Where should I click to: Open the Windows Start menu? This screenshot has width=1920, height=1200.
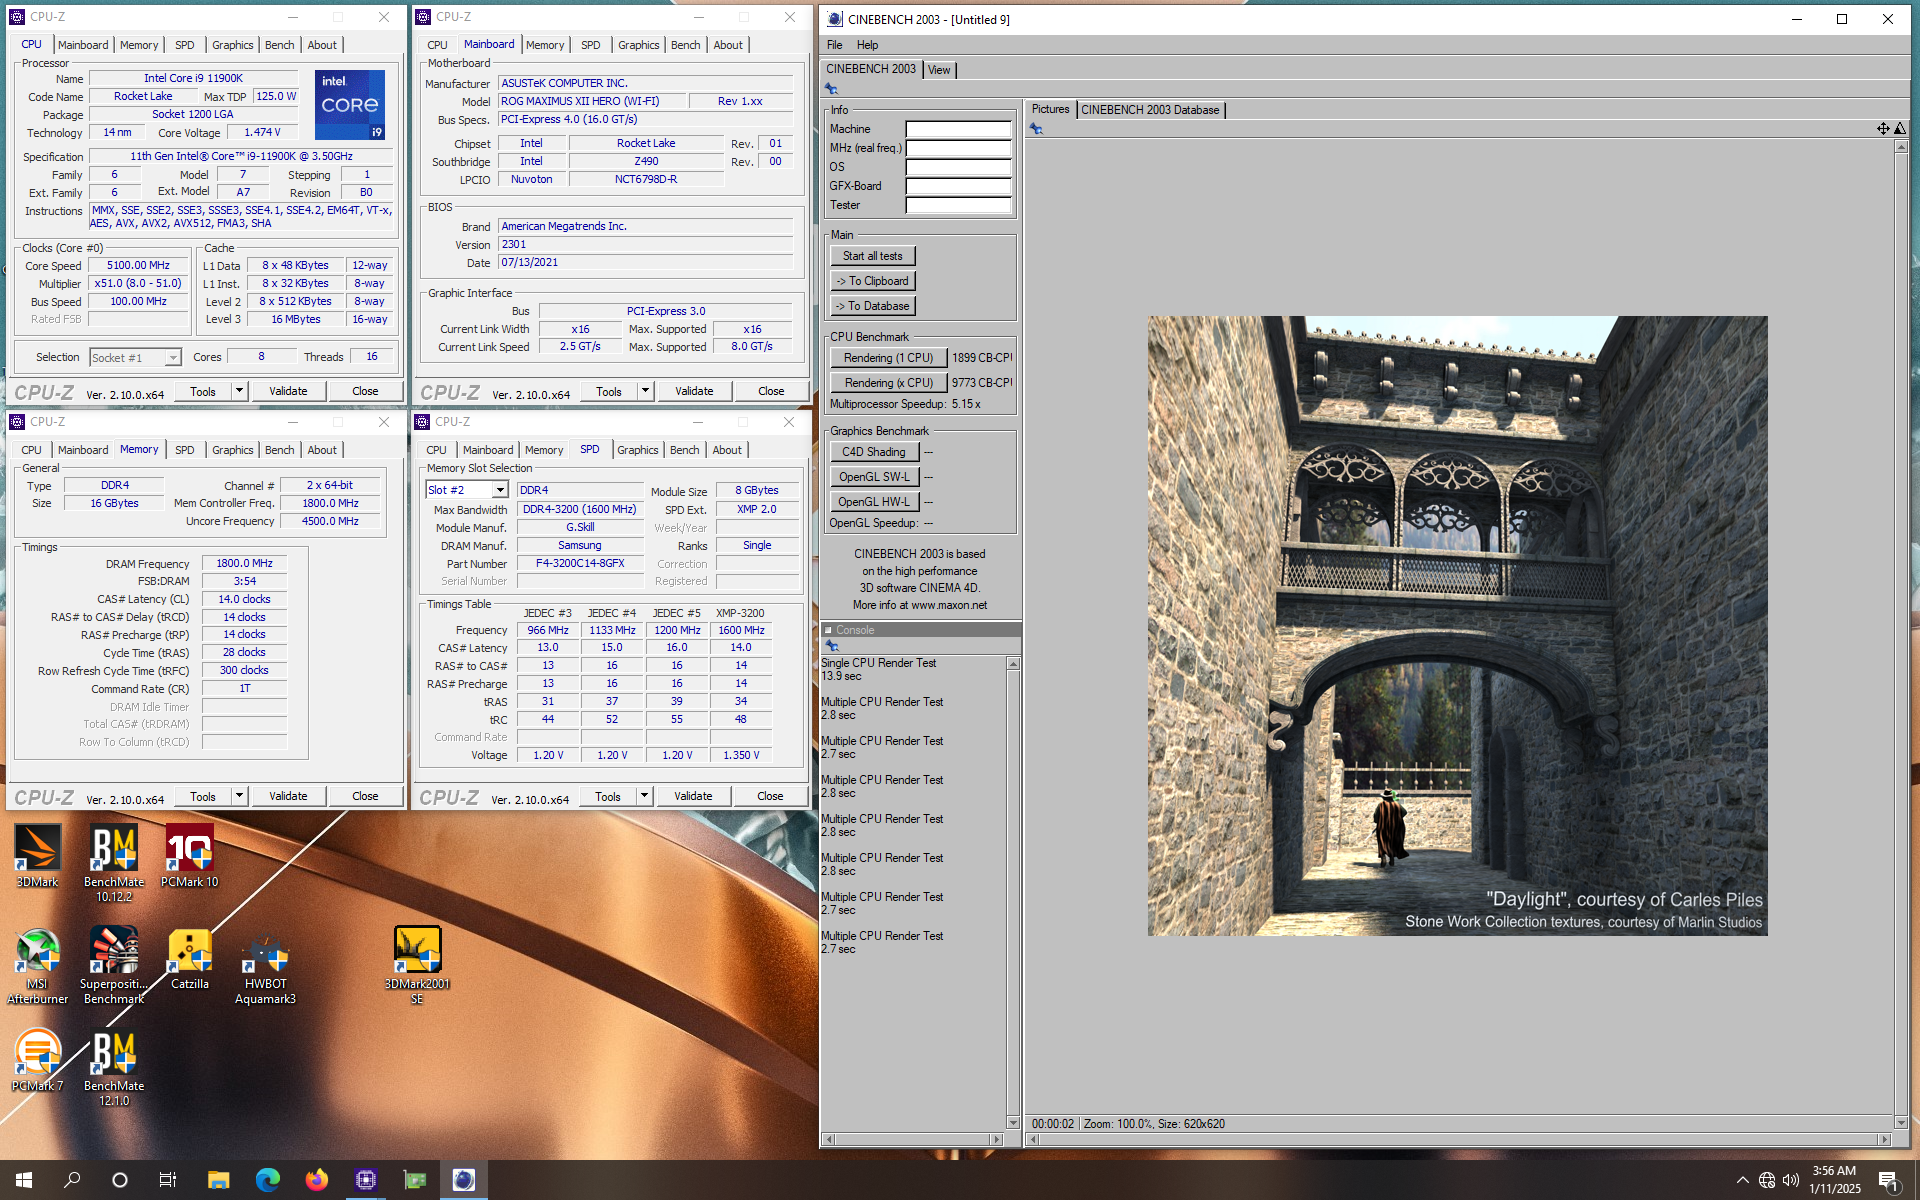coord(24,1180)
